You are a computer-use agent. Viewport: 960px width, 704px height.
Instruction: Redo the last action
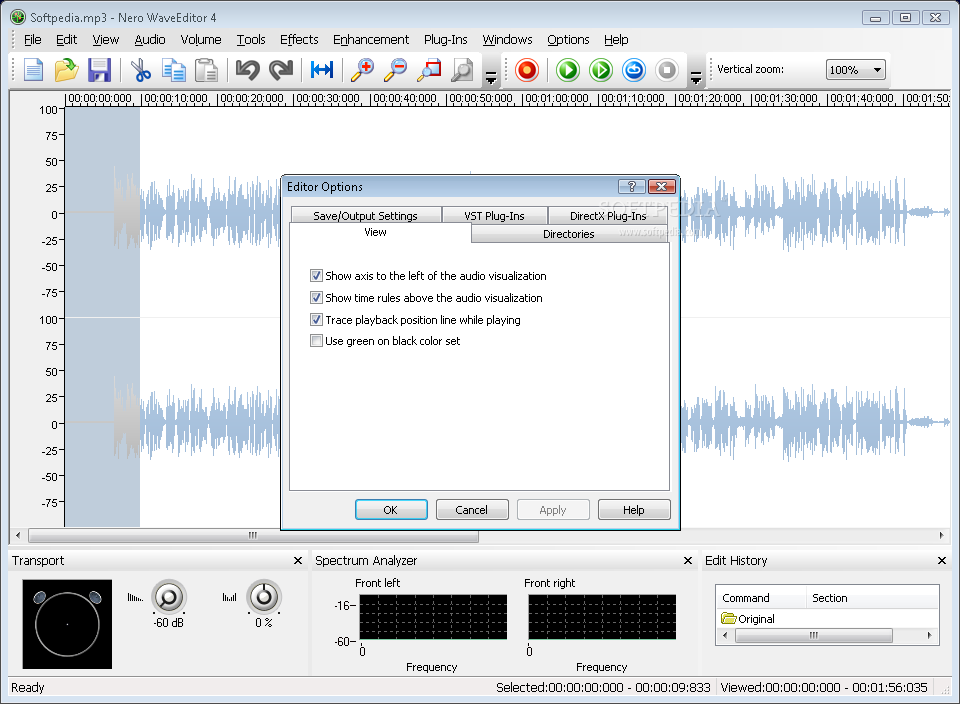[x=281, y=70]
